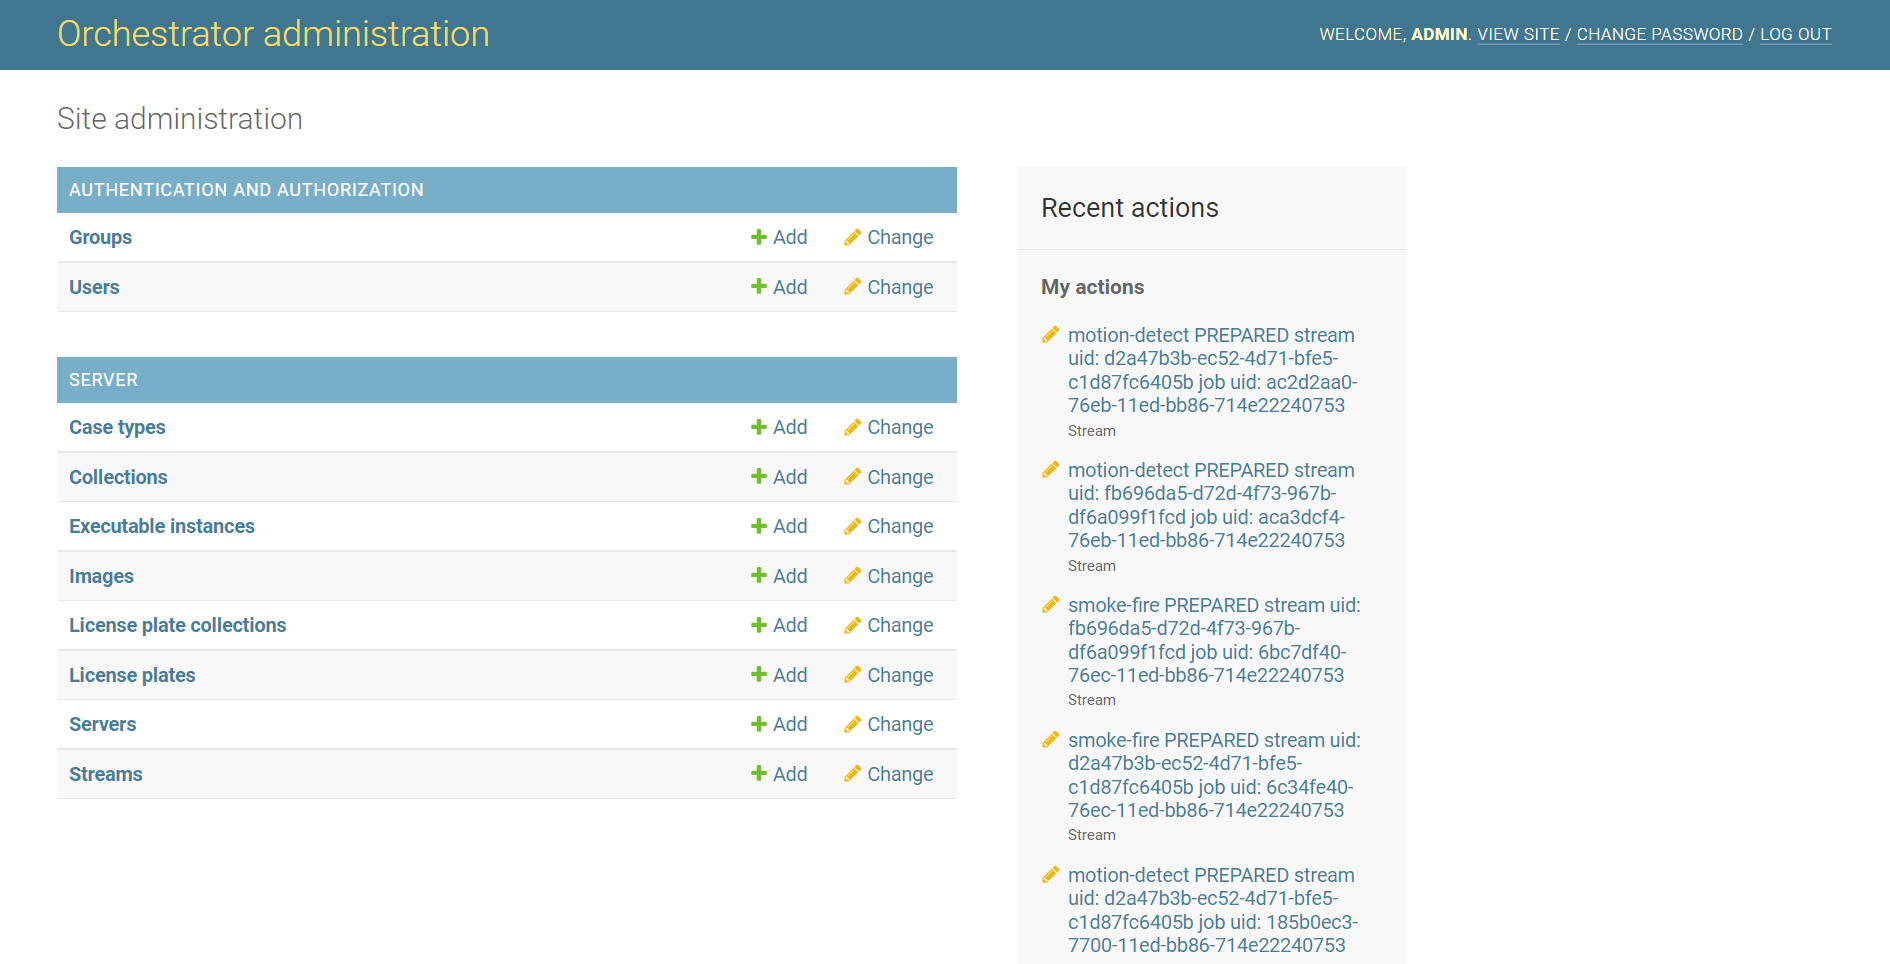The height and width of the screenshot is (964, 1890).
Task: Click the pencil icon in Collections row
Action: click(x=852, y=477)
